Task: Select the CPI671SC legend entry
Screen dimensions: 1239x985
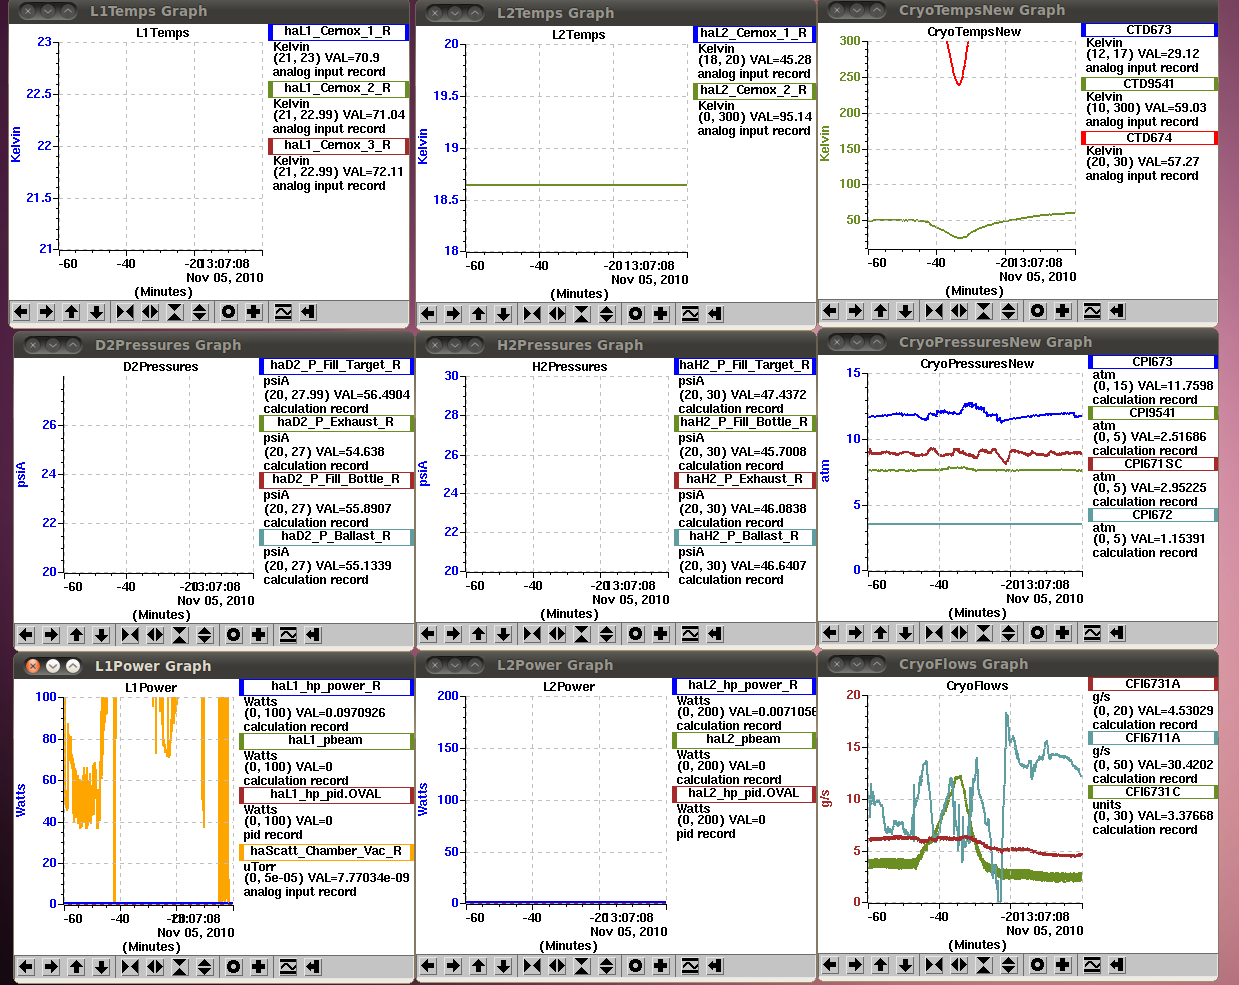Action: click(x=1153, y=464)
